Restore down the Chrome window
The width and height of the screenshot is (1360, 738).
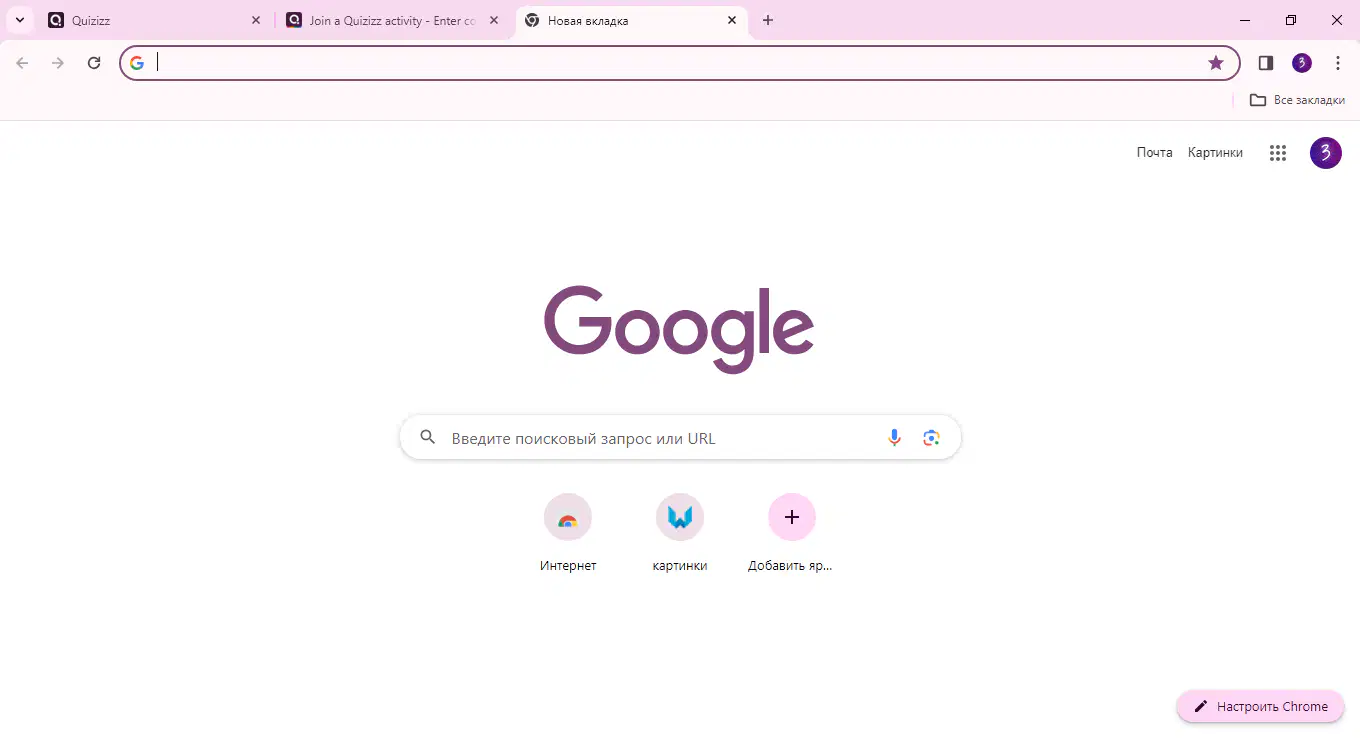[1291, 20]
